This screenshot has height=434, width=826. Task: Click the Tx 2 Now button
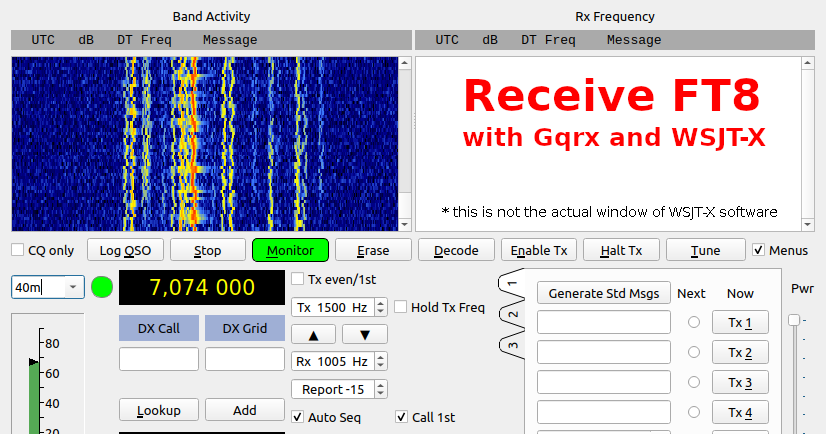(740, 352)
